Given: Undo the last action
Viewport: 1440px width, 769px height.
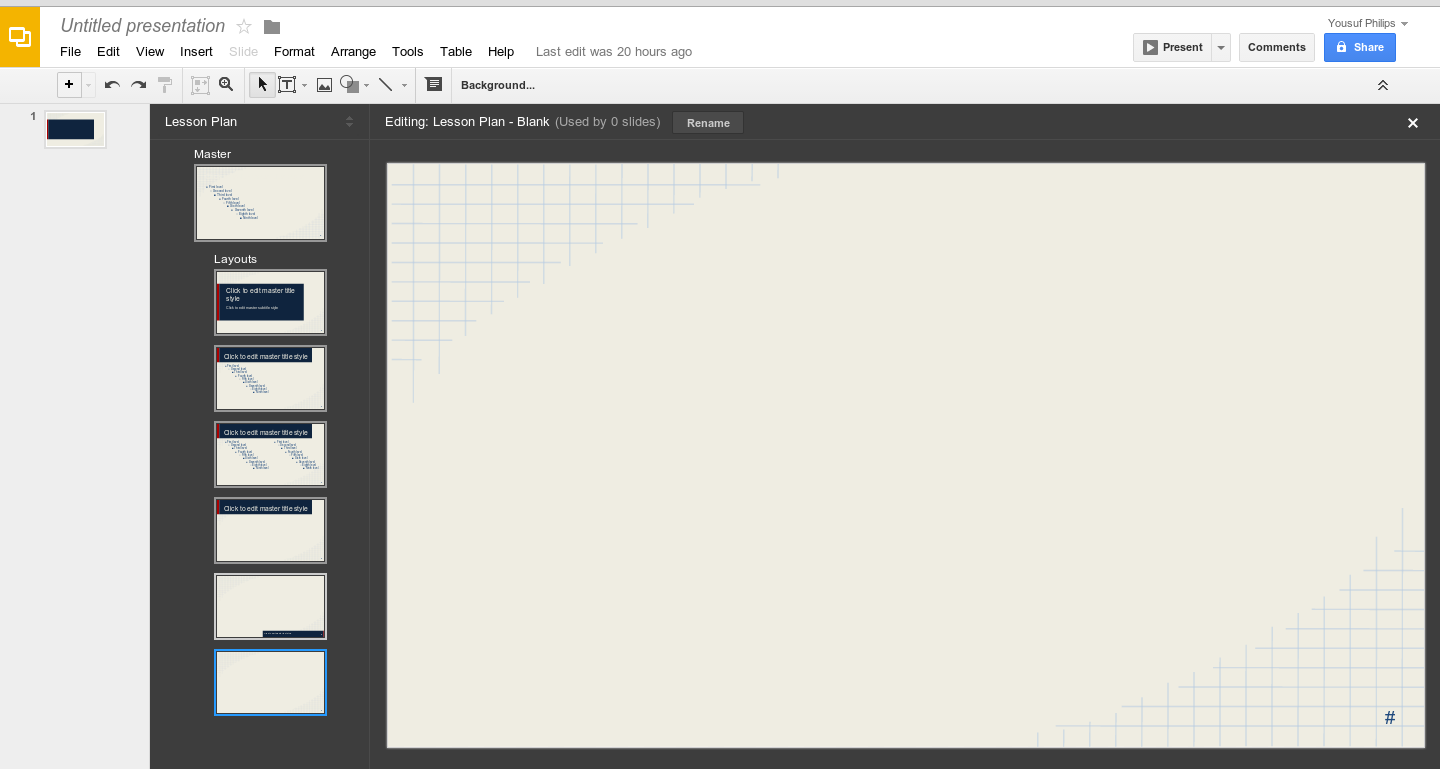Looking at the screenshot, I should tap(112, 85).
